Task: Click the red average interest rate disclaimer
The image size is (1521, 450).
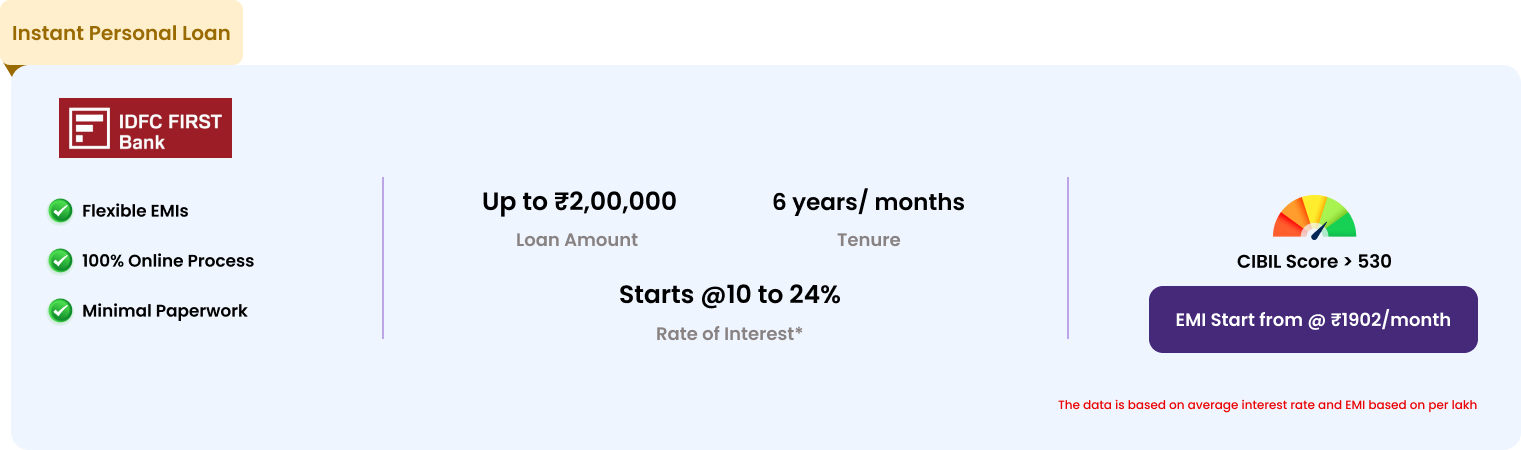Action: [x=1267, y=405]
